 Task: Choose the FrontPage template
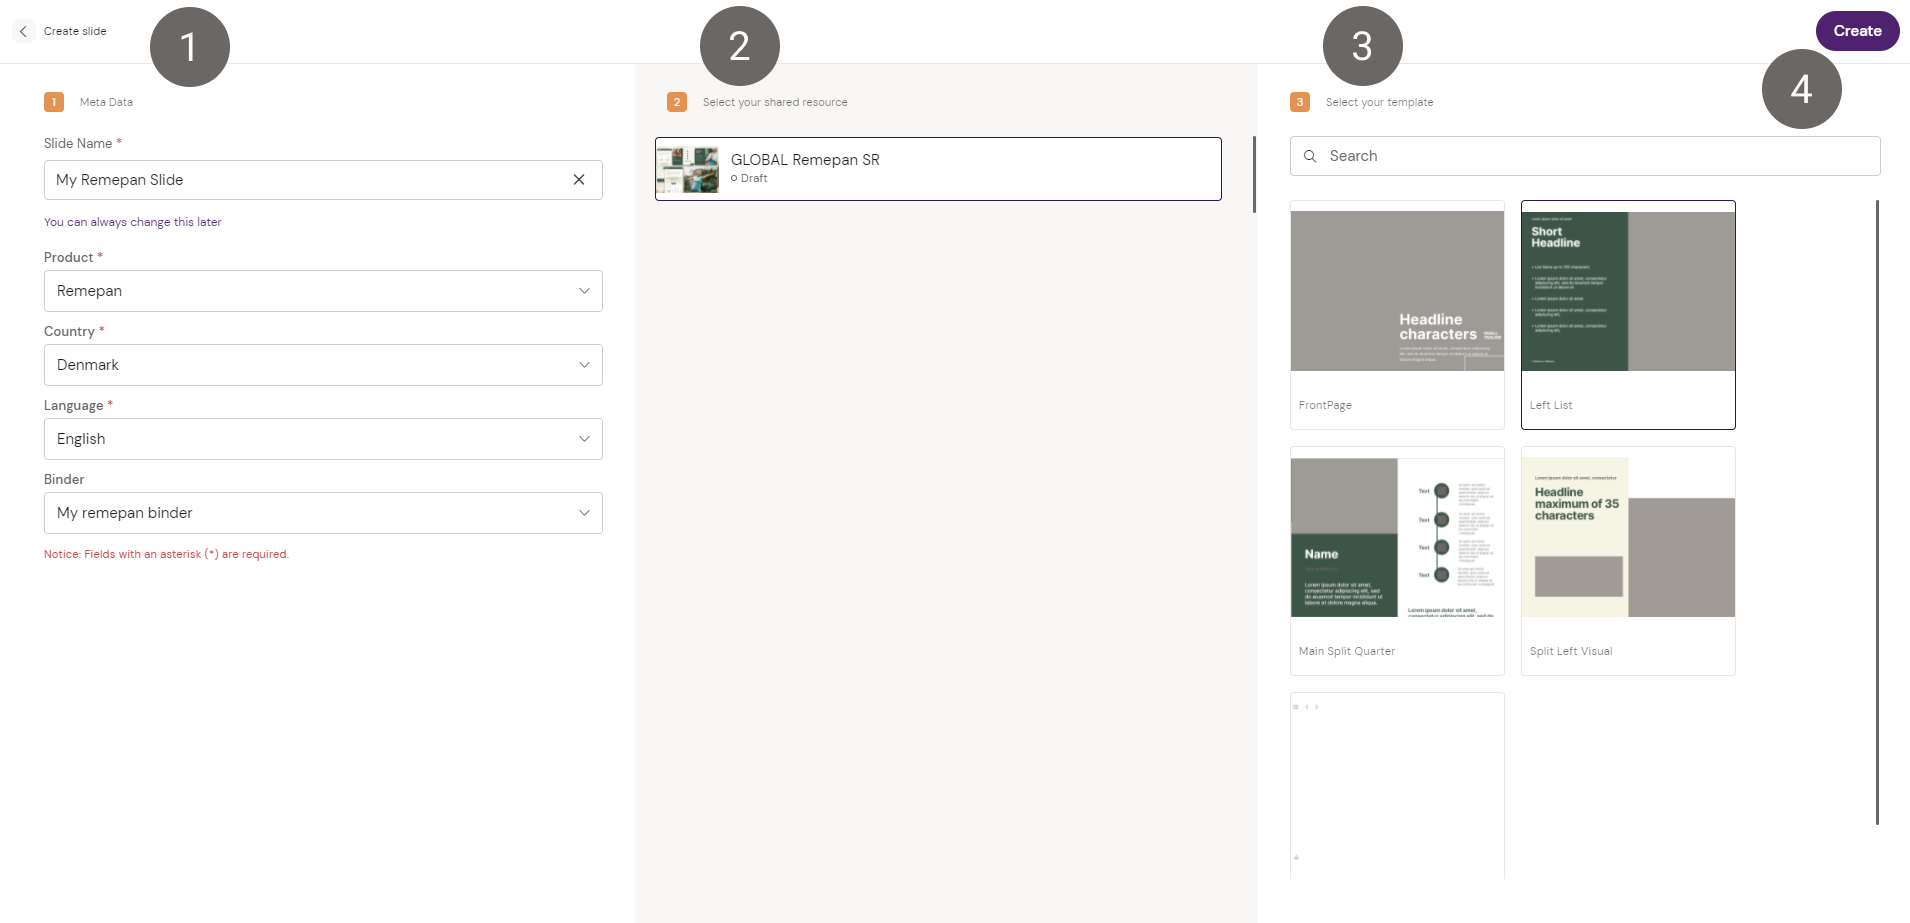tap(1397, 315)
